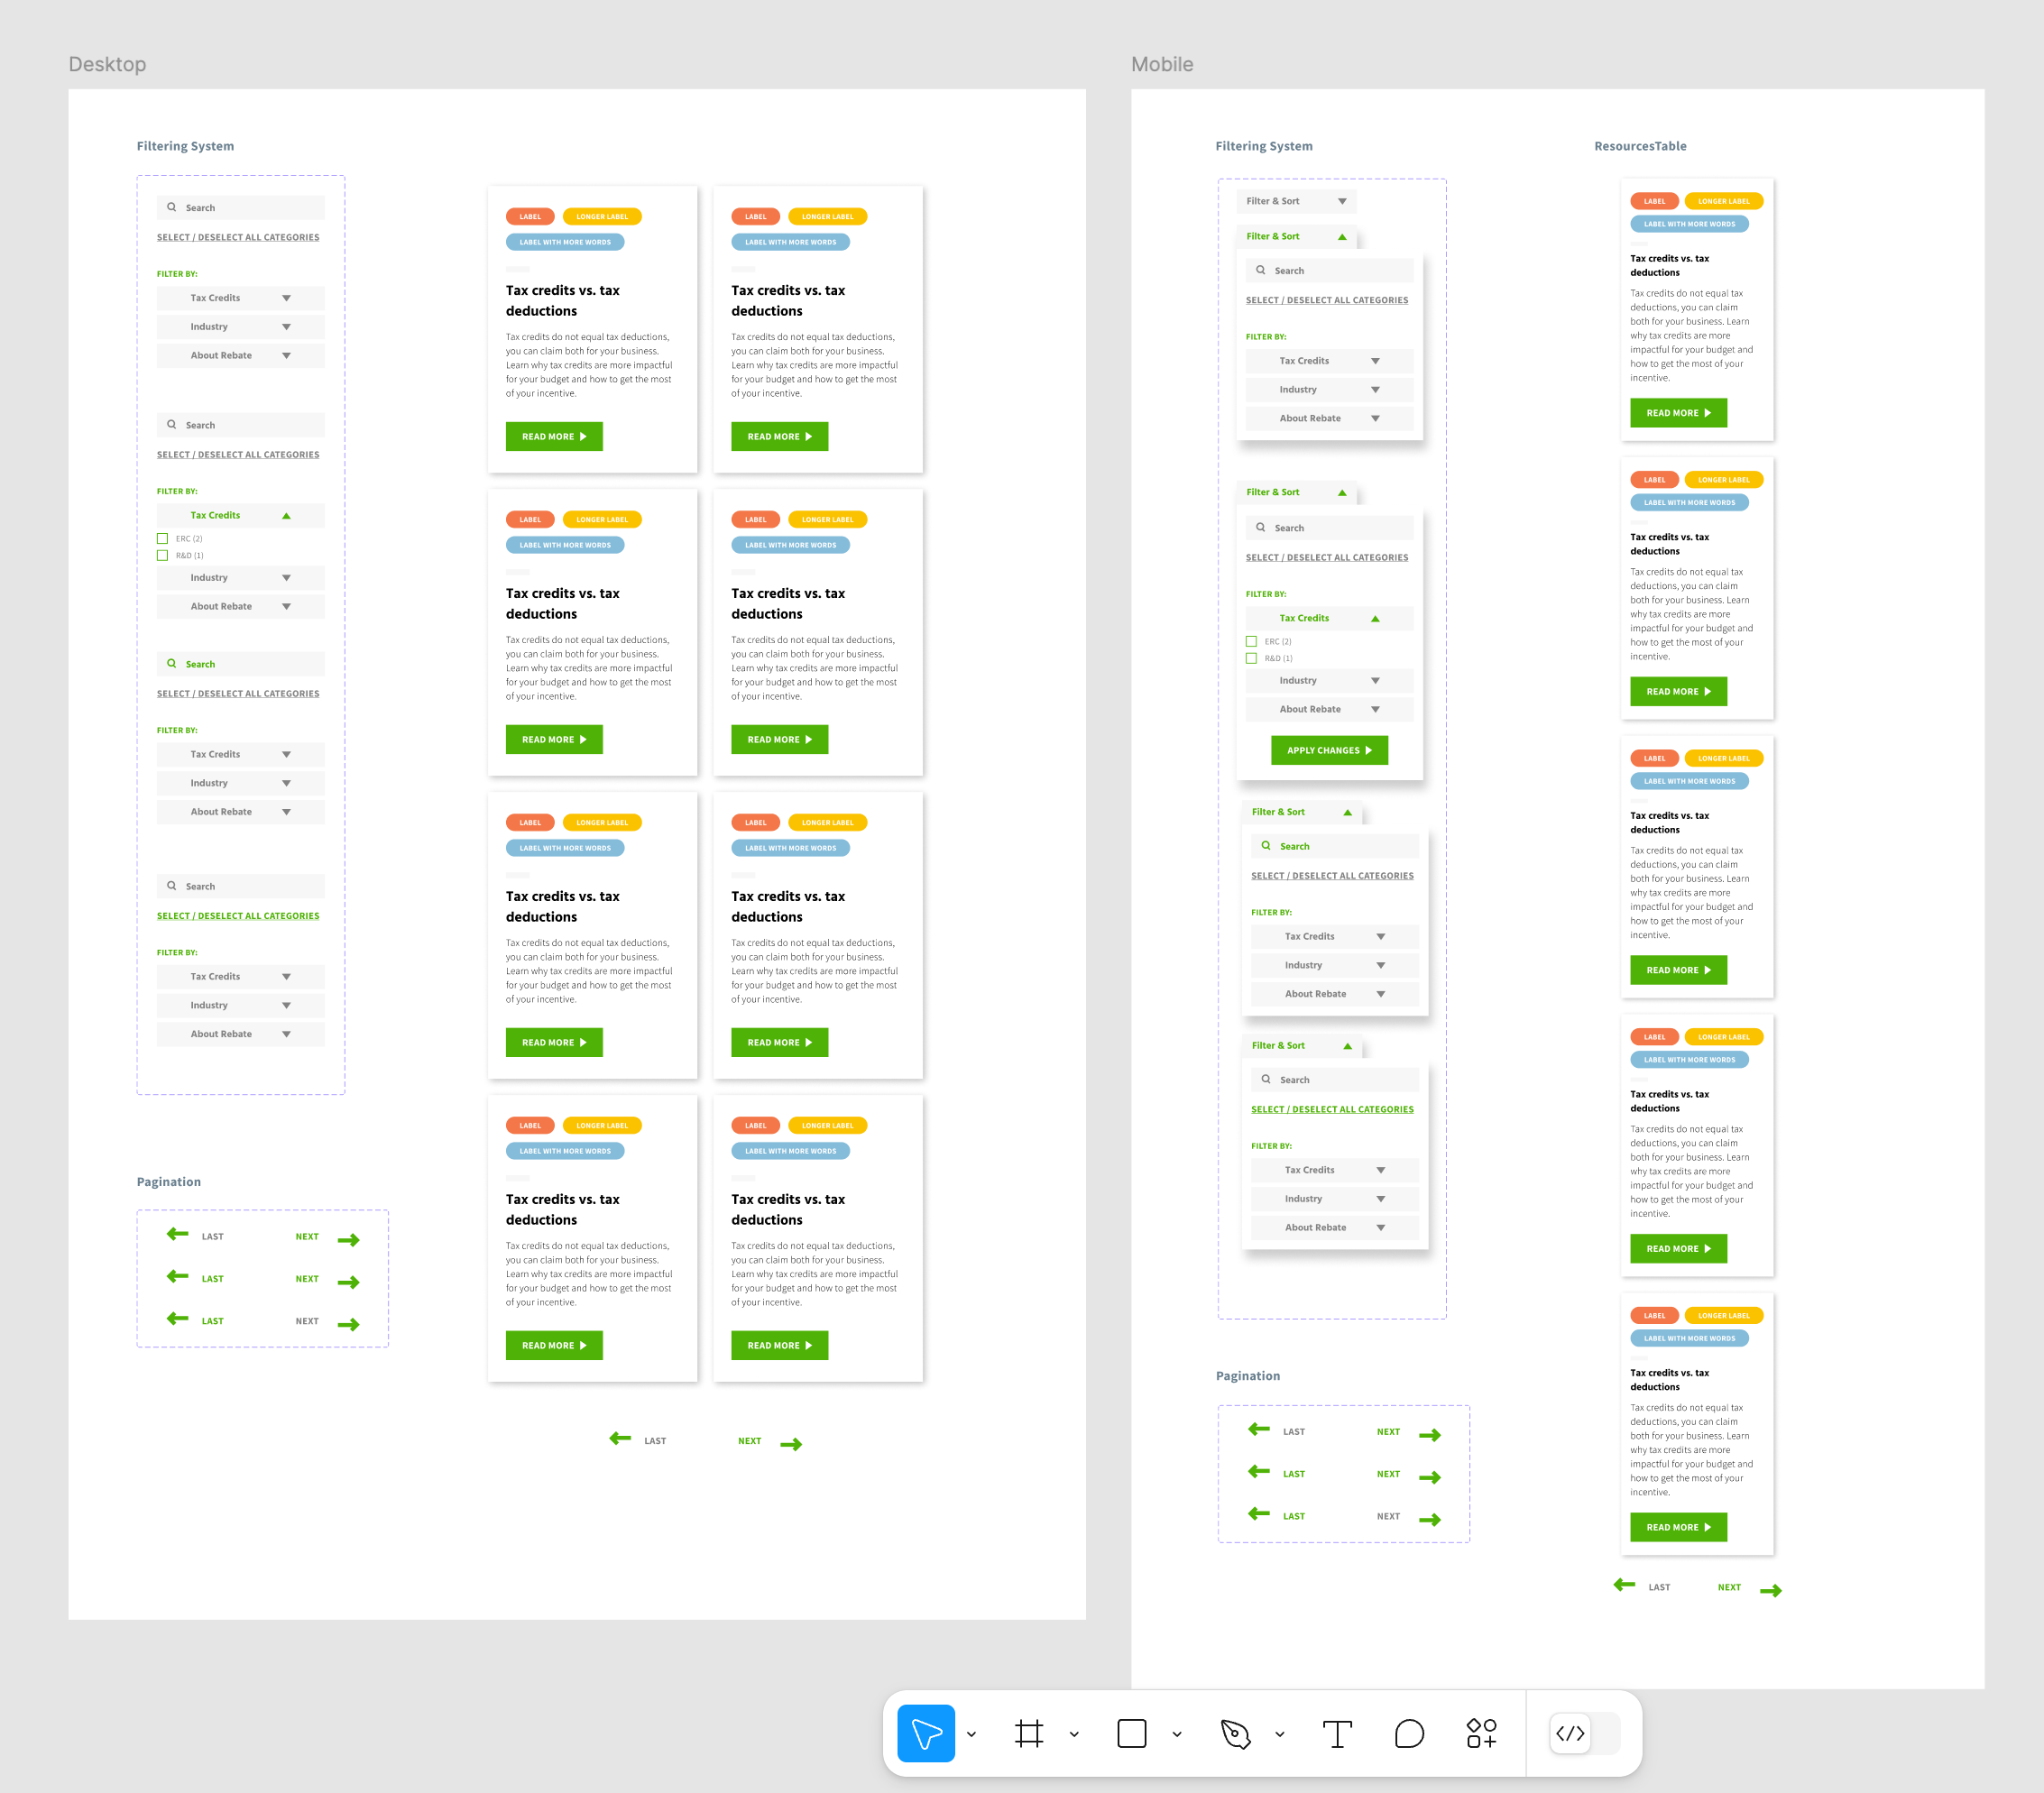This screenshot has height=1793, width=2044.
Task: Select the Comment tool
Action: click(x=1408, y=1733)
